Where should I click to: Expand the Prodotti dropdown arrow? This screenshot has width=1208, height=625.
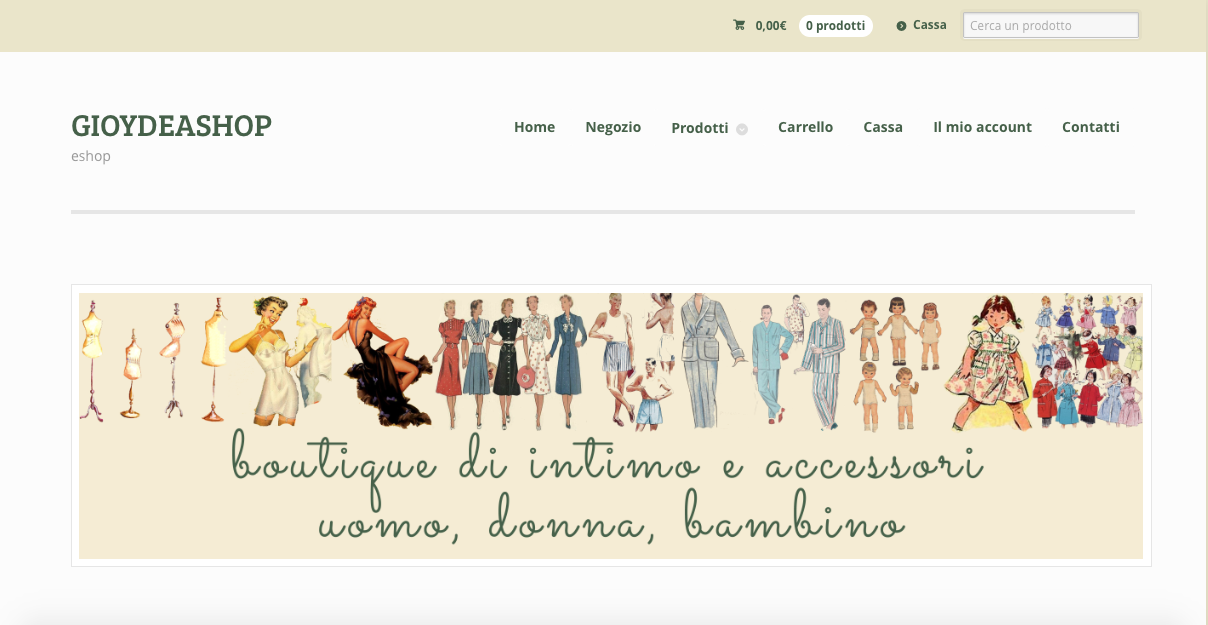[x=742, y=129]
